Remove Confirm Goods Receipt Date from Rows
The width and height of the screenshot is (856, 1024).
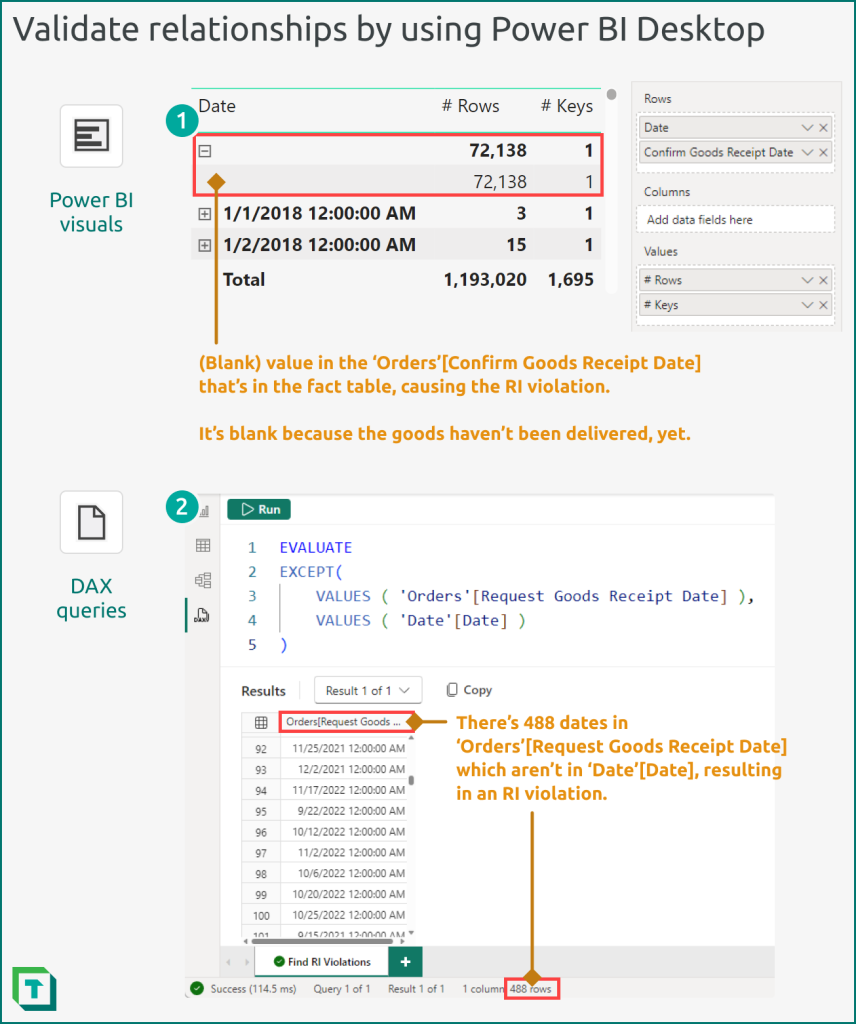pos(823,152)
